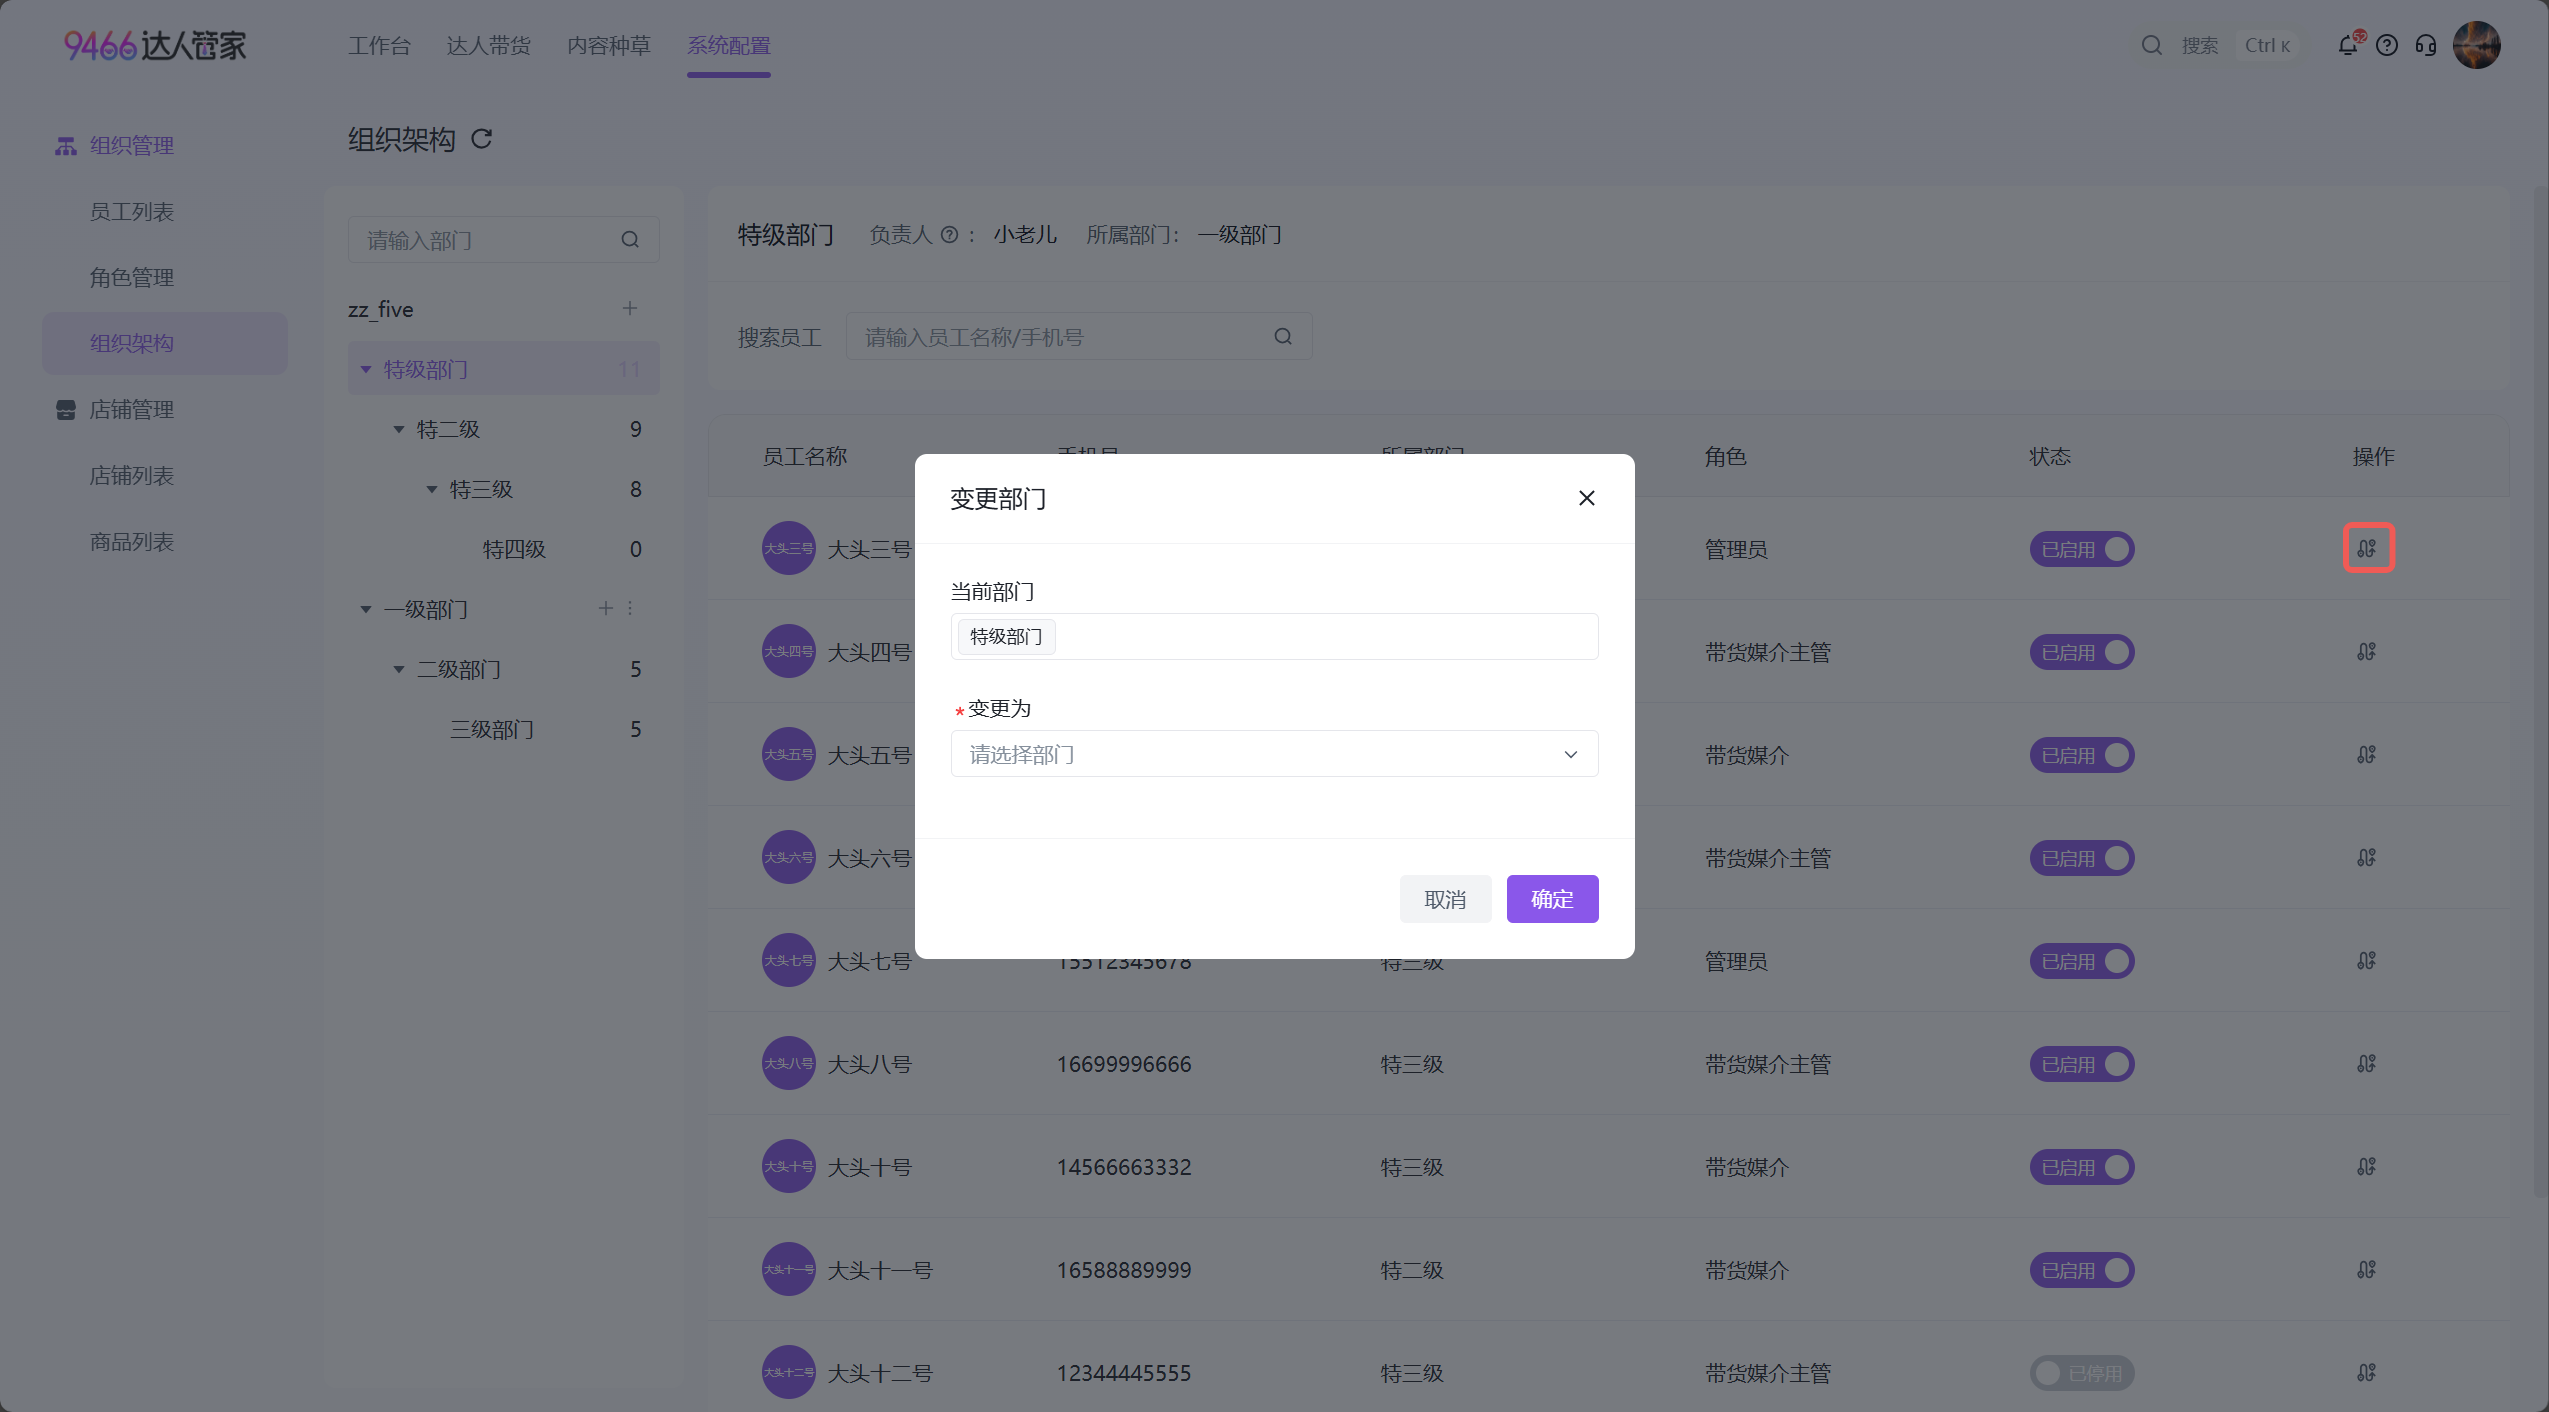Collapse the 一级部门 tree node
Viewport: 2549px width, 1412px height.
(x=366, y=610)
